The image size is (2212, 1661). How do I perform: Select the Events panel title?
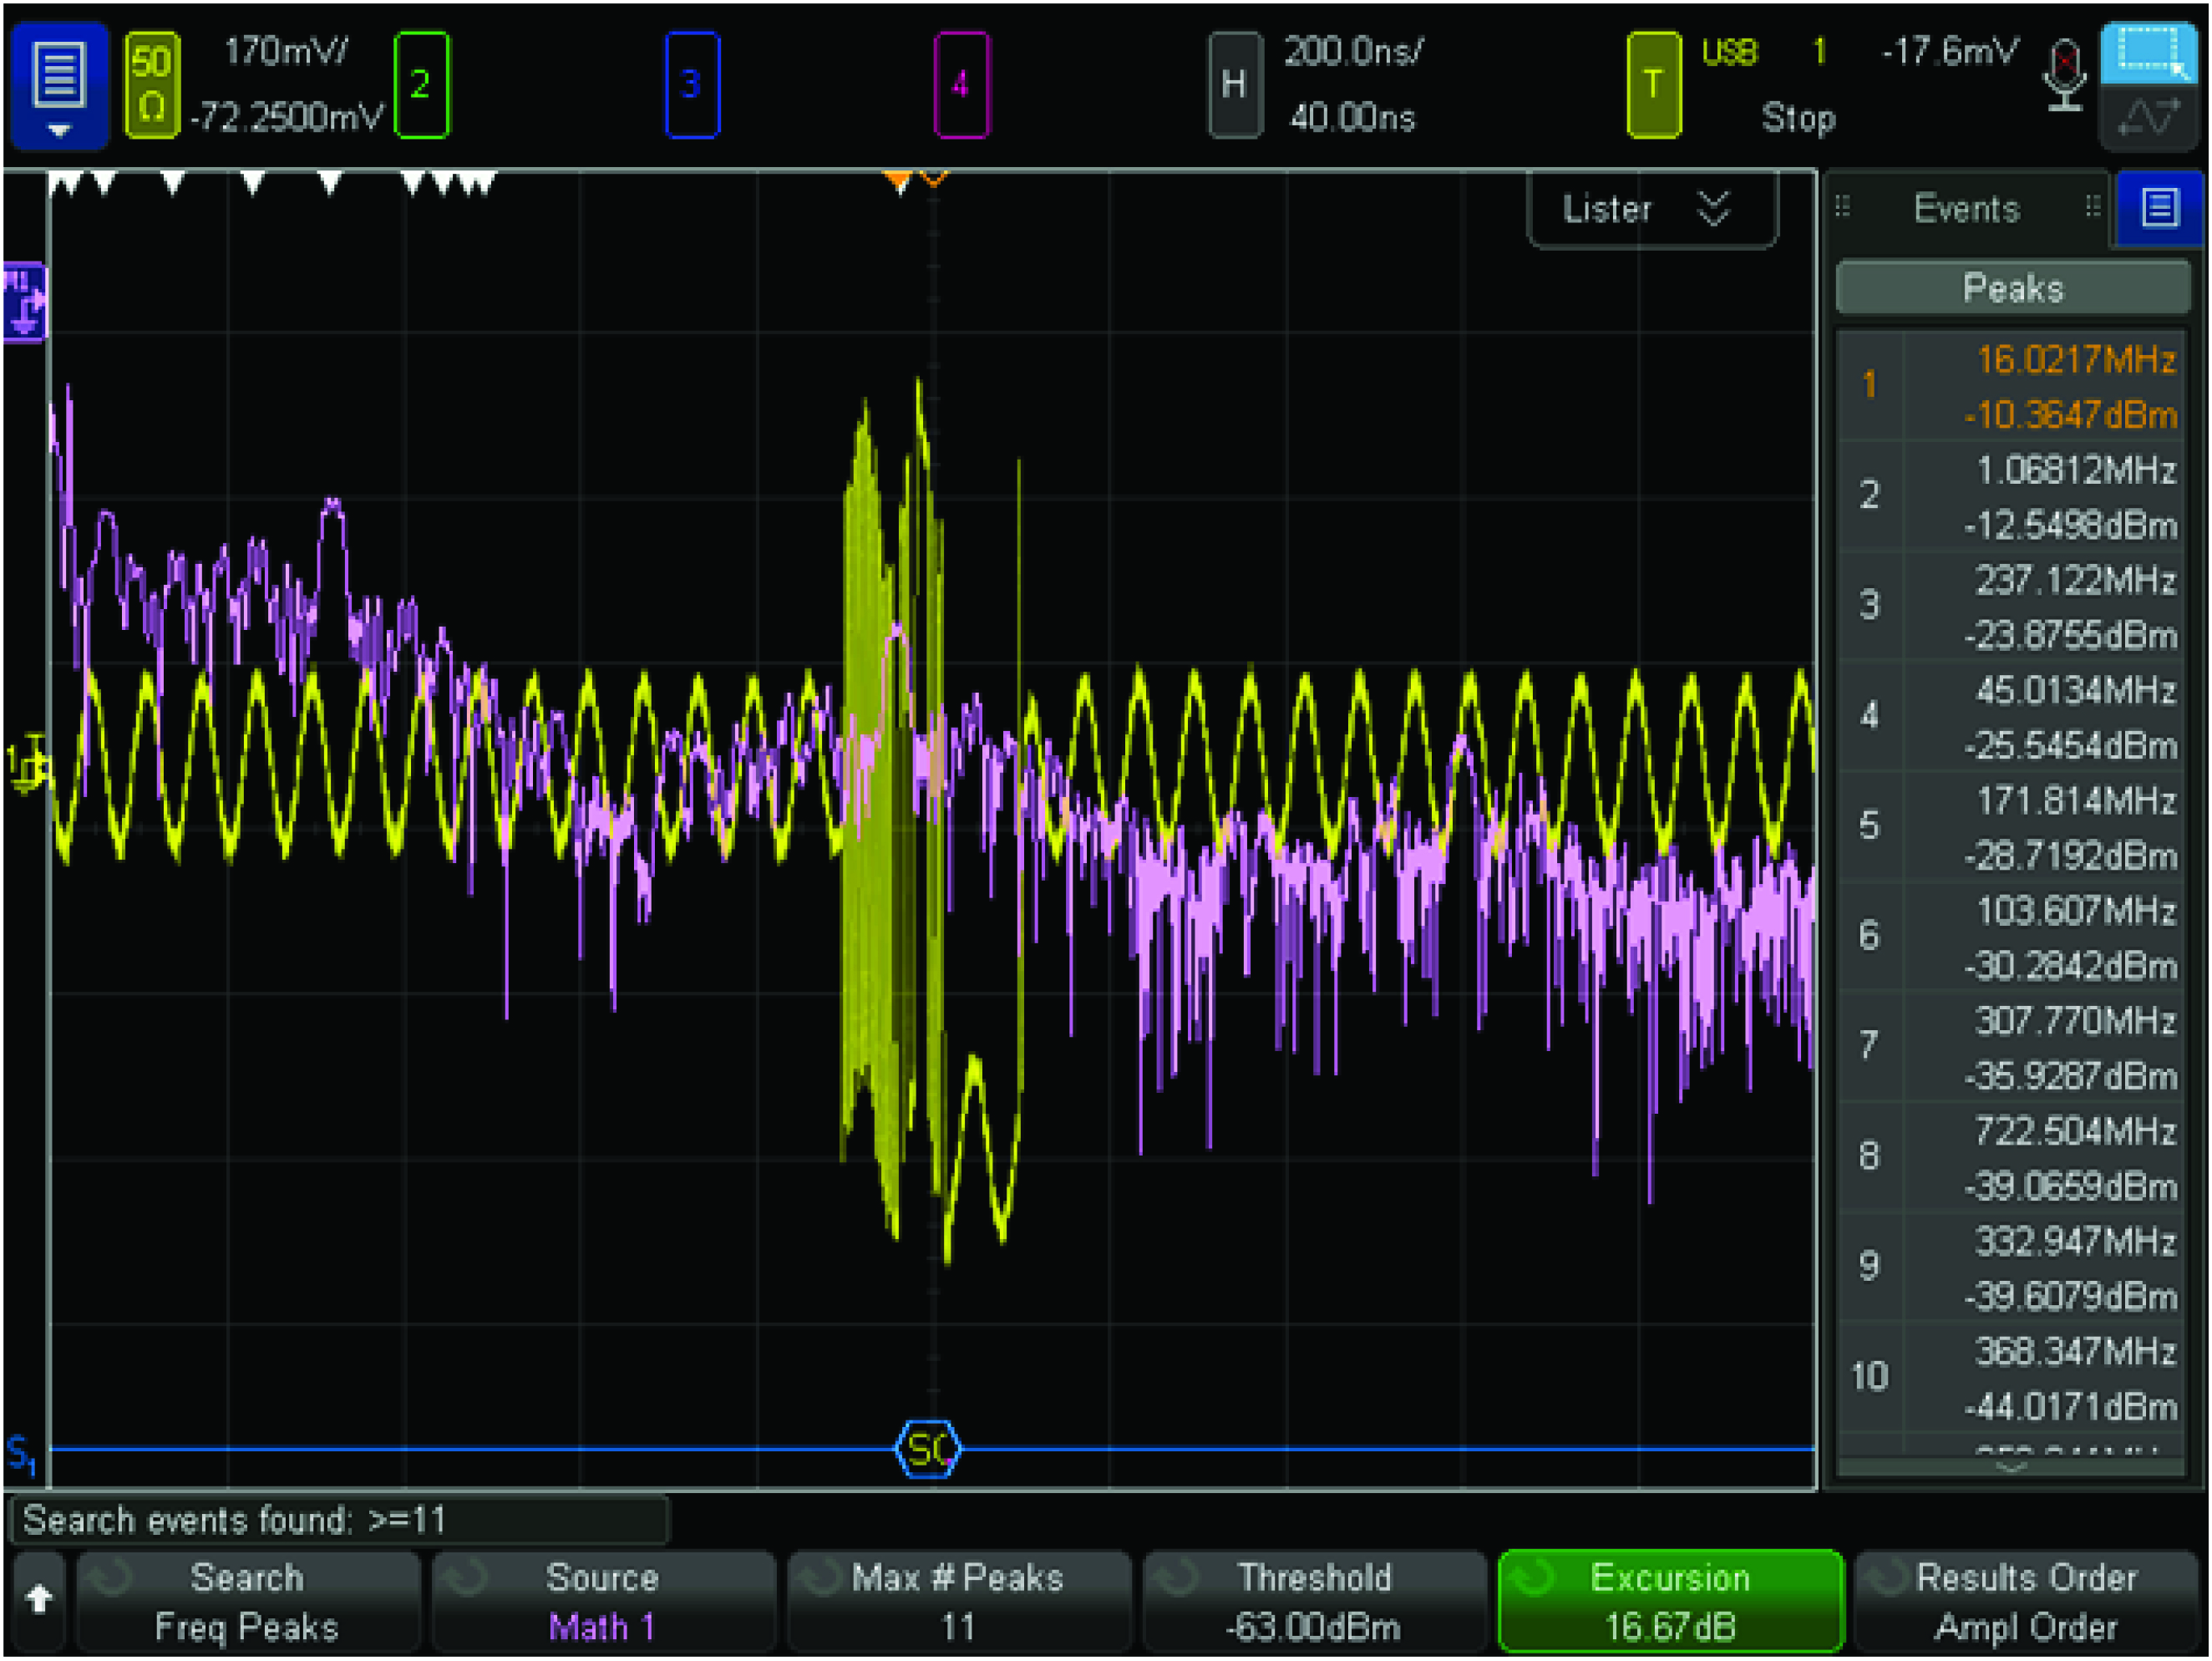pos(1966,208)
